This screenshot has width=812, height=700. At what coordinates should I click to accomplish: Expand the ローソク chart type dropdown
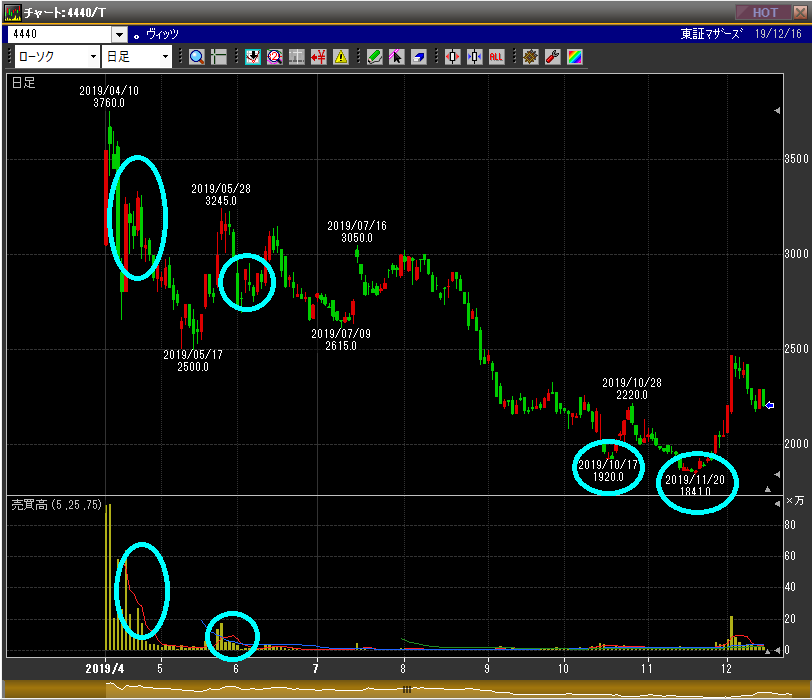93,57
